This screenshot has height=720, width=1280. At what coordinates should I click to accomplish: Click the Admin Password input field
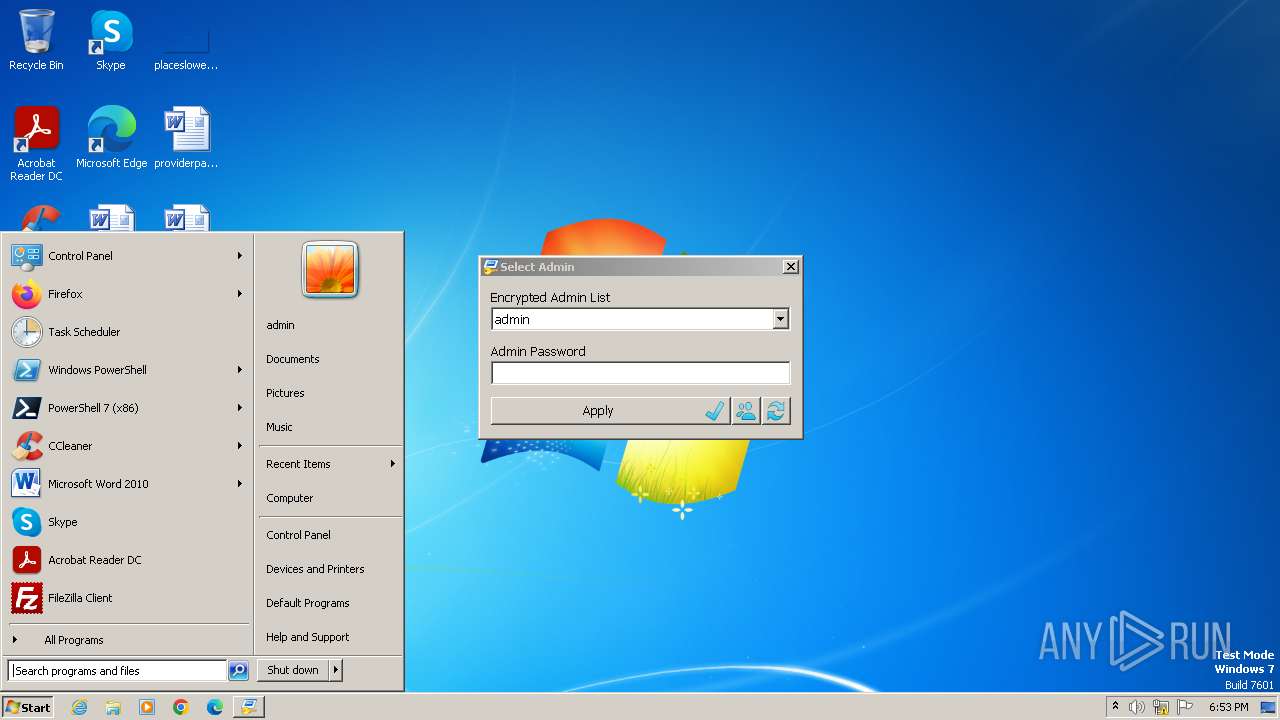coord(640,373)
